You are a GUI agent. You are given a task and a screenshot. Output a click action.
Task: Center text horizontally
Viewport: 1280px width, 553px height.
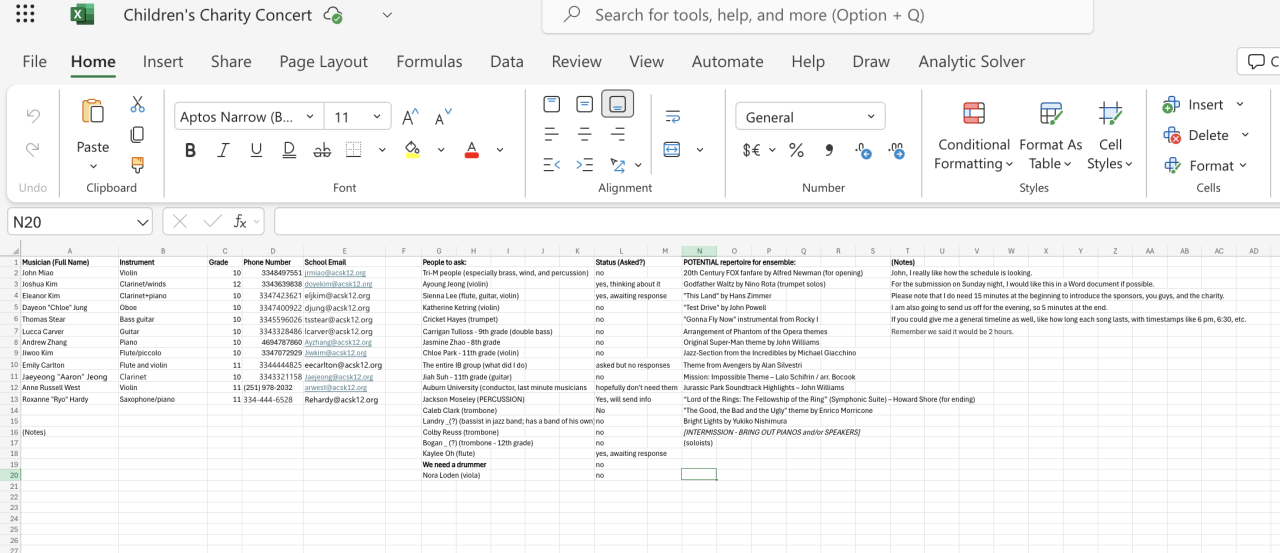click(x=585, y=134)
